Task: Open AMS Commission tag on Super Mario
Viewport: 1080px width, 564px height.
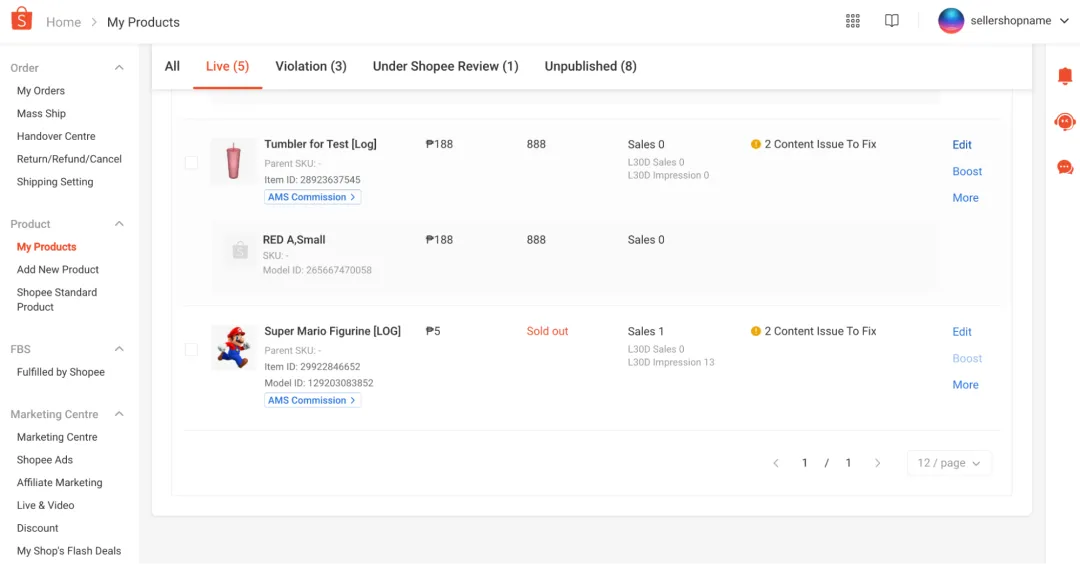Action: pyautogui.click(x=312, y=400)
